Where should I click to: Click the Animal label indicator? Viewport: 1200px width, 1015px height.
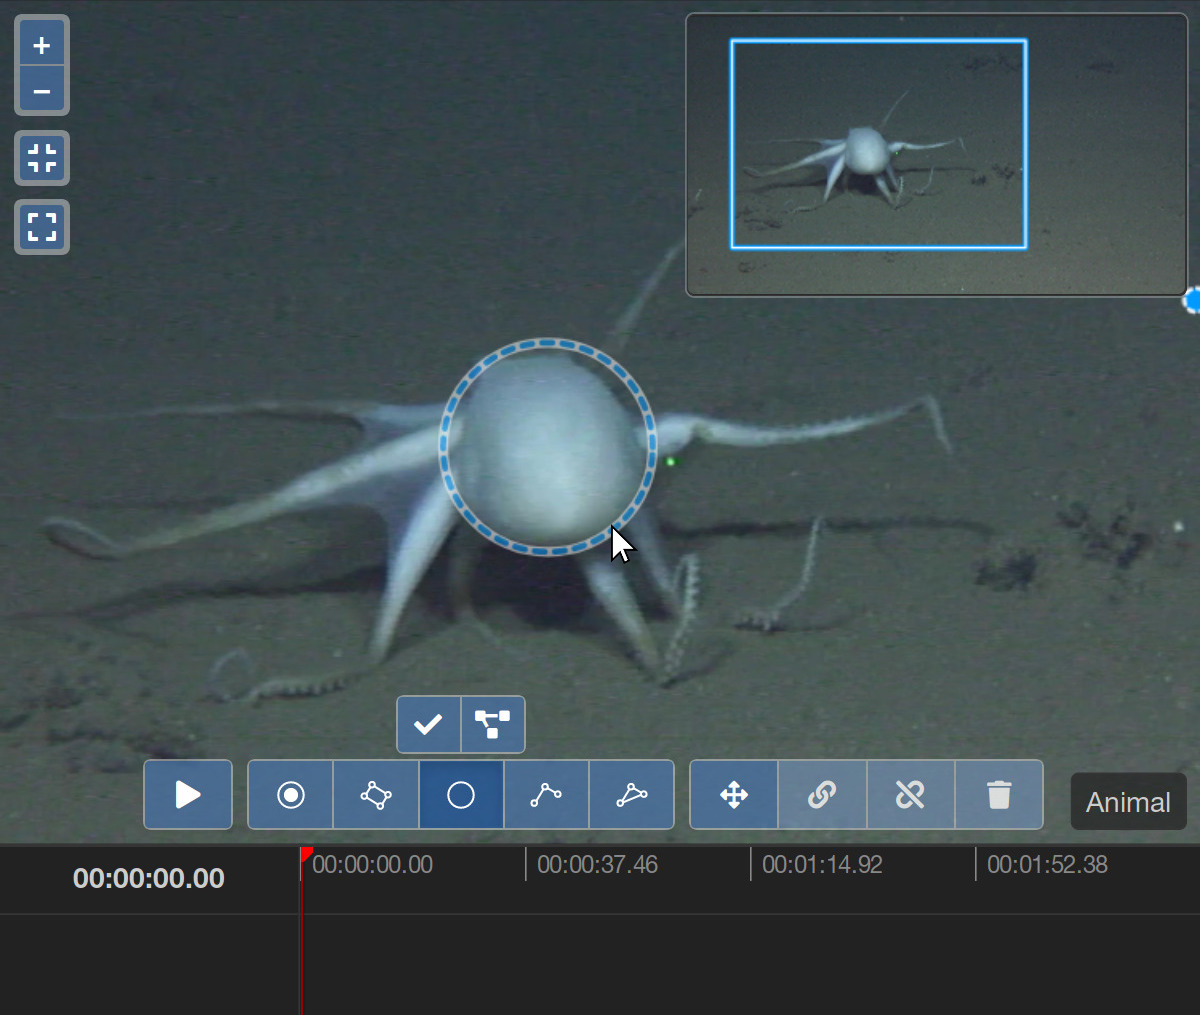1128,802
